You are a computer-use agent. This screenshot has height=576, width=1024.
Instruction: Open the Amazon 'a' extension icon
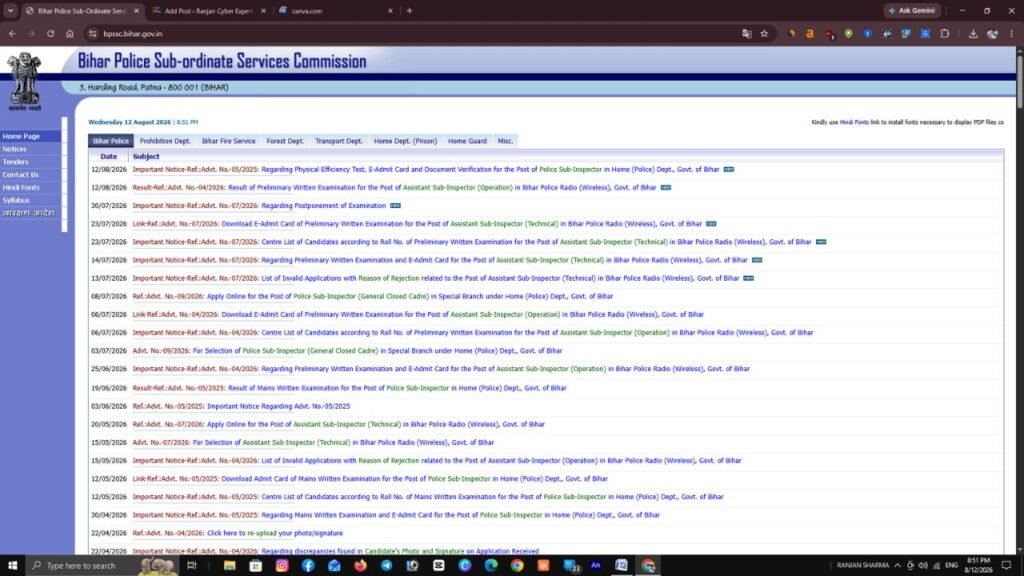810,33
